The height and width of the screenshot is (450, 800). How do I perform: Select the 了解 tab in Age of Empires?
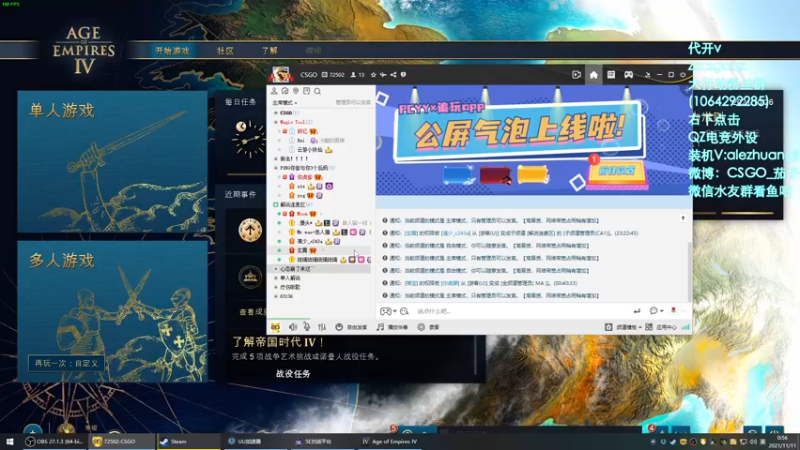pyautogui.click(x=269, y=51)
